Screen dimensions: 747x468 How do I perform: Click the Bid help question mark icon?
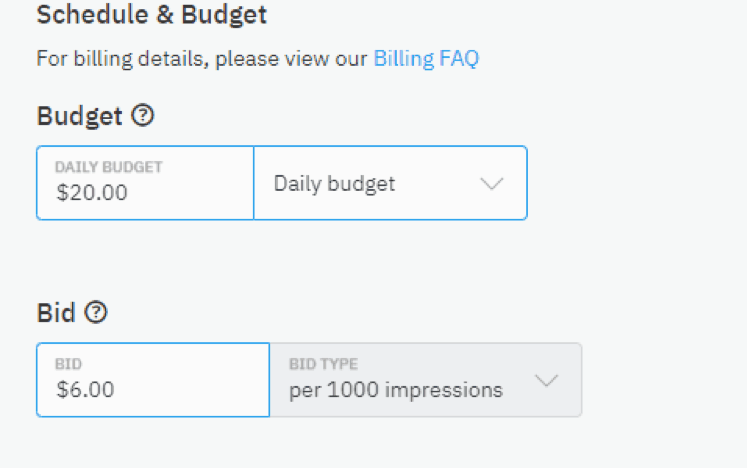[x=96, y=312]
